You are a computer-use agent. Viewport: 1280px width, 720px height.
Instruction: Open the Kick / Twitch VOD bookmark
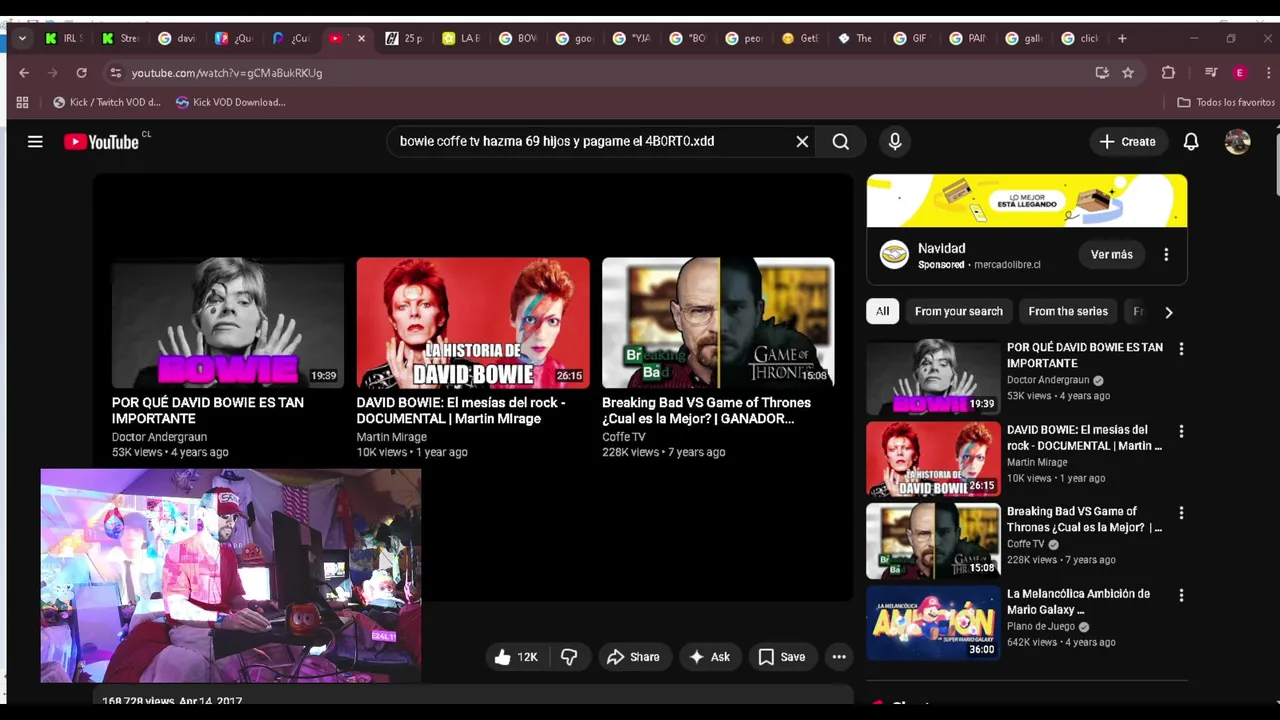(107, 102)
